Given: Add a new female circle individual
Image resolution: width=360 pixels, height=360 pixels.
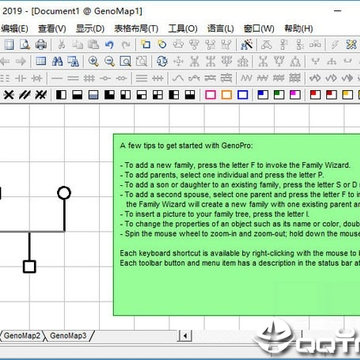Looking at the screenshot, I should [x=162, y=44].
